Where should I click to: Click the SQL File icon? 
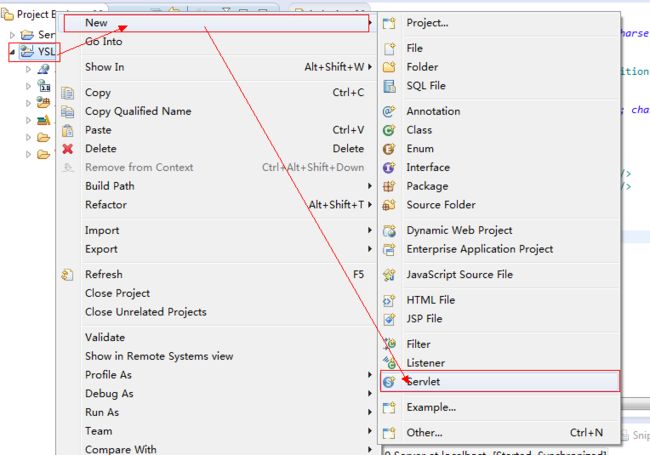(x=389, y=86)
